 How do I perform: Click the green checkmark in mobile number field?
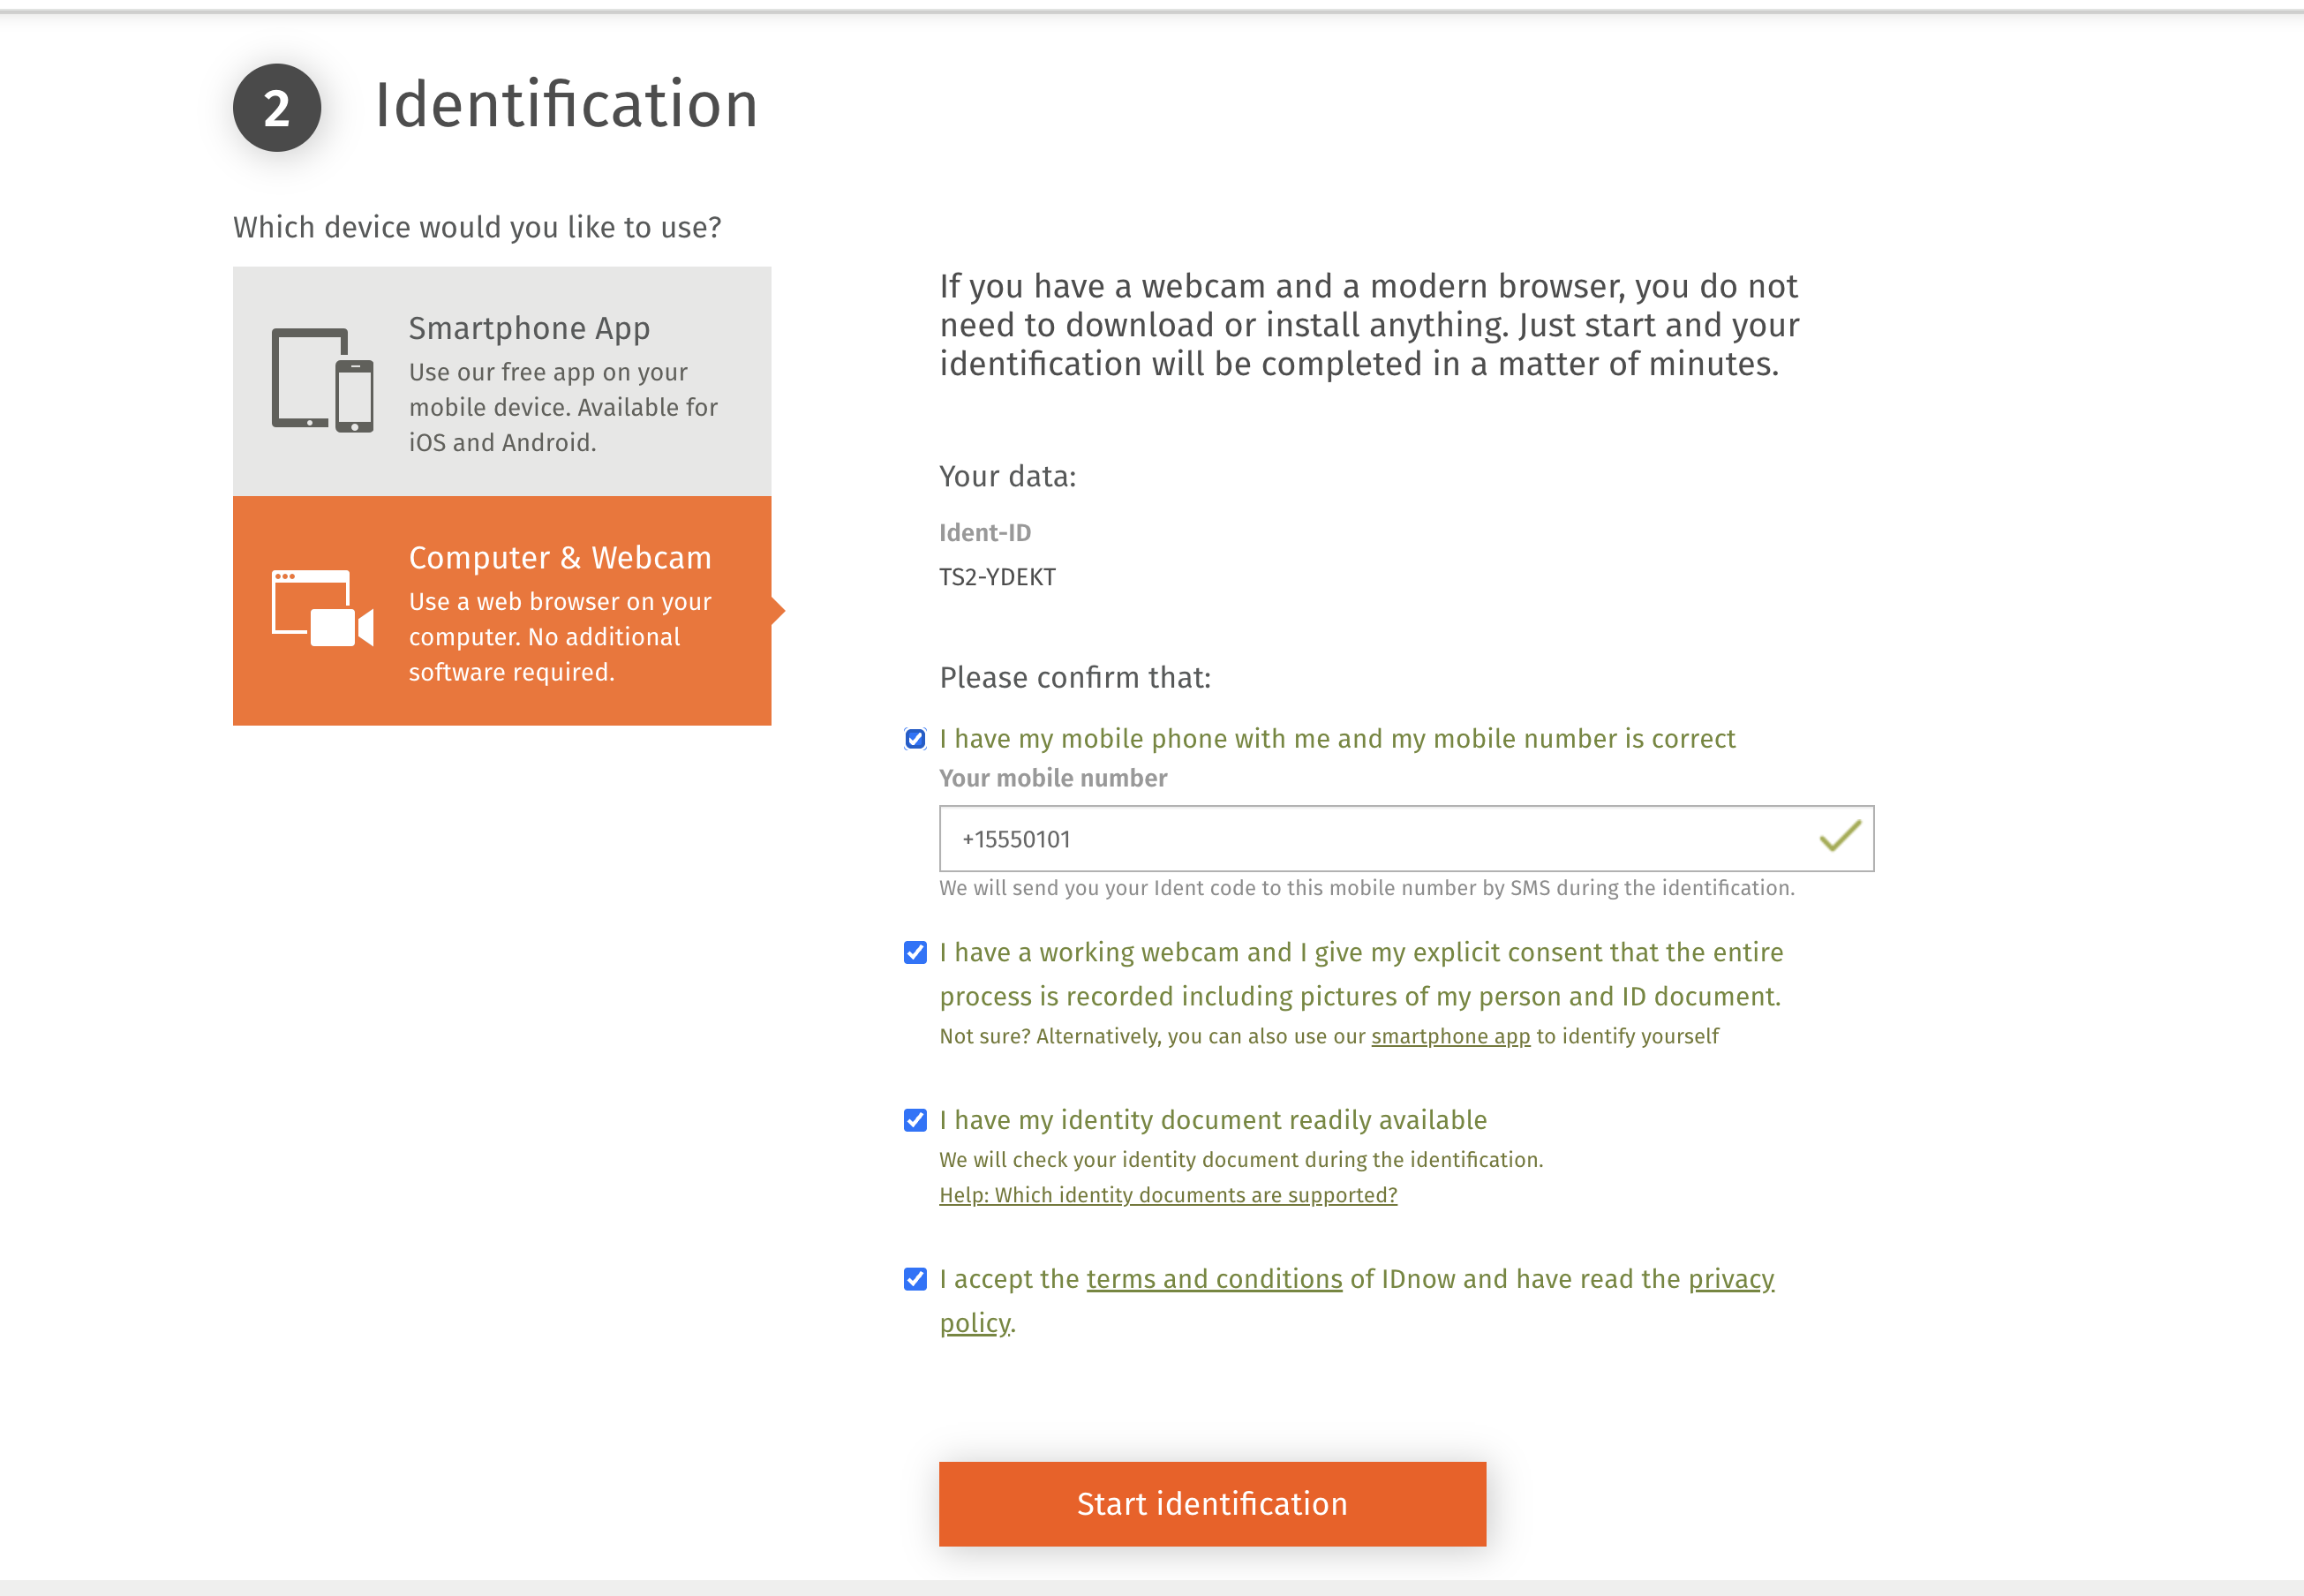pyautogui.click(x=1839, y=836)
